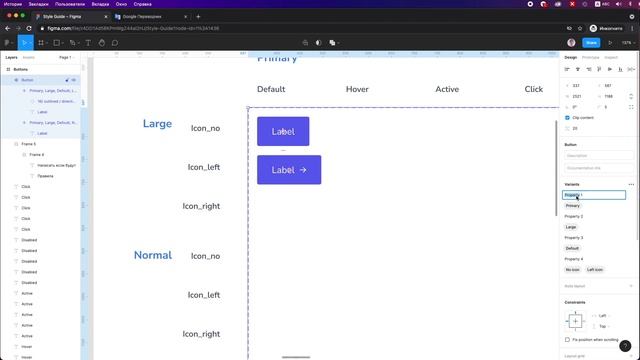Click align top icon
Screen dimensions: 640x360
[599, 69]
